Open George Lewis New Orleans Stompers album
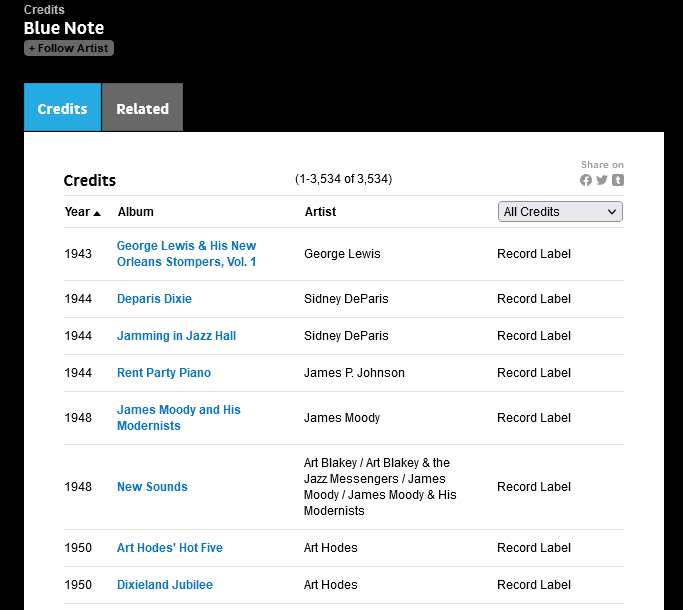This screenshot has width=683, height=610. tap(186, 254)
